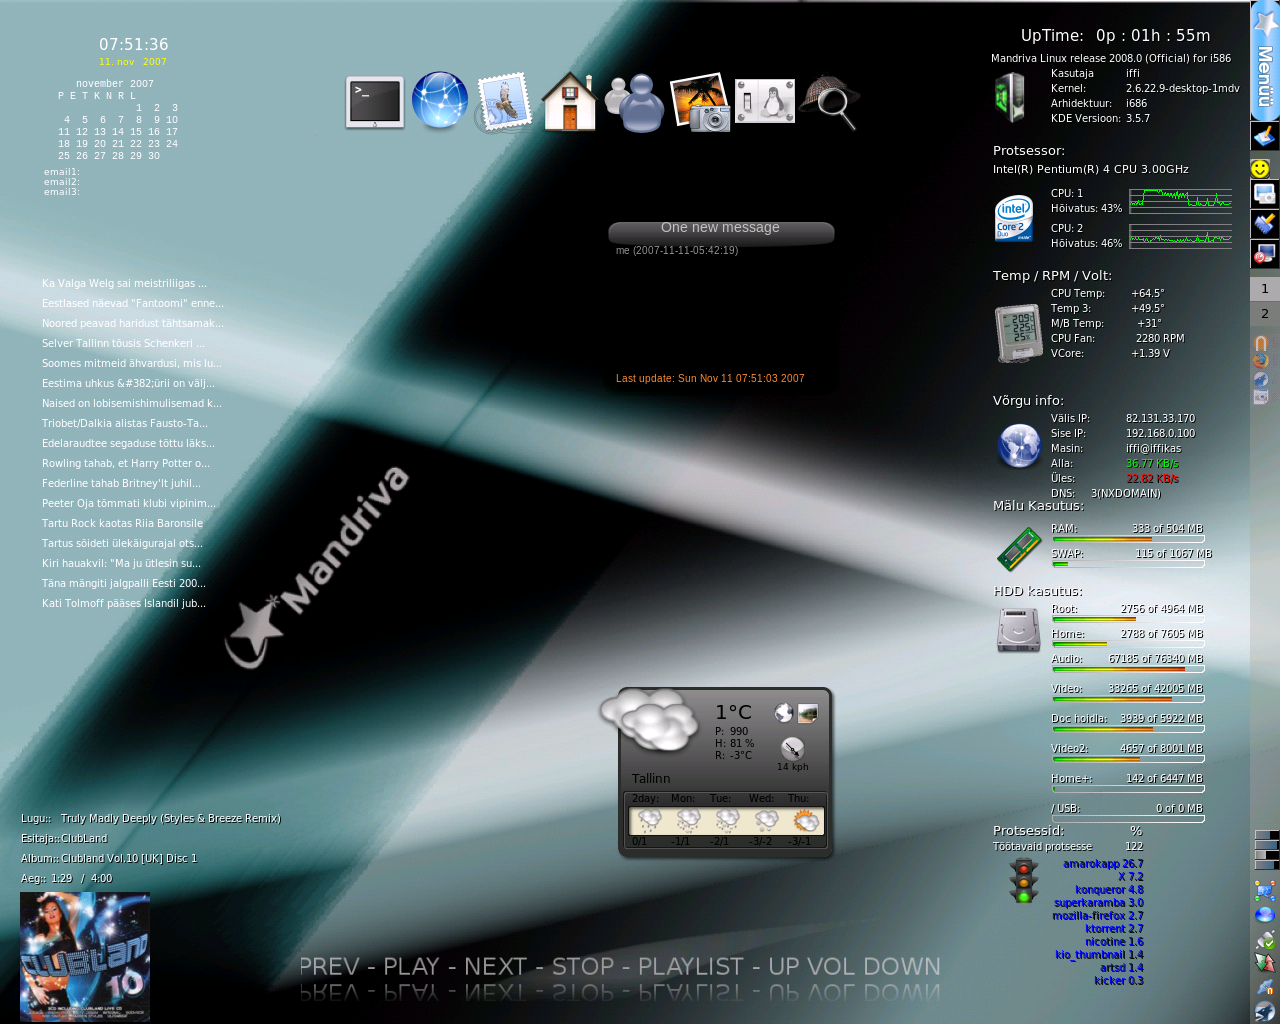Launch the photo and camera application
Image resolution: width=1280 pixels, height=1024 pixels.
[x=700, y=102]
